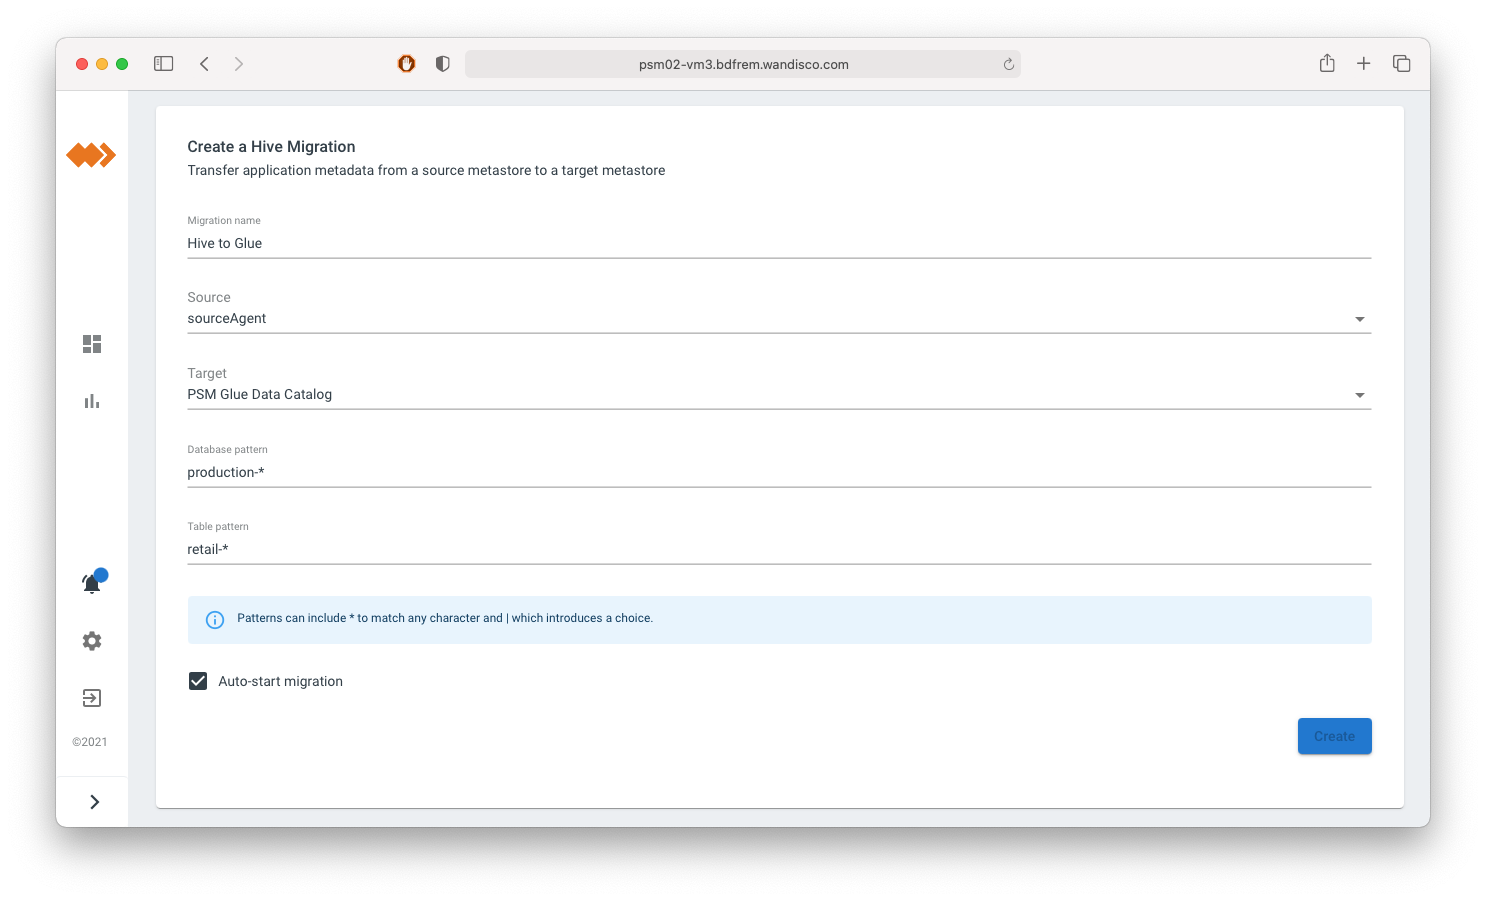The width and height of the screenshot is (1486, 901).
Task: Open settings gear icon in sidebar
Action: click(92, 641)
